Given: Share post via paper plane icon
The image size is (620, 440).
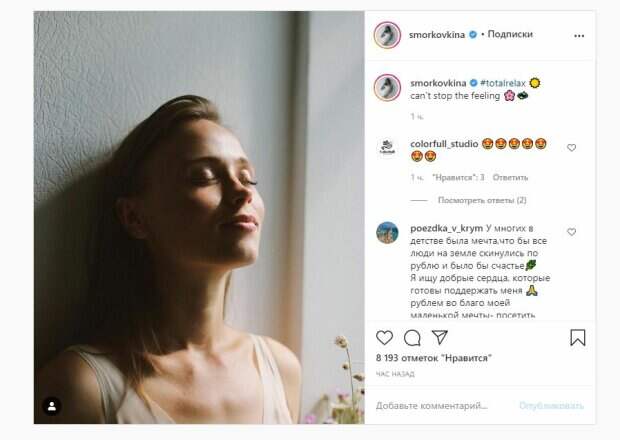Looking at the screenshot, I should pyautogui.click(x=439, y=337).
